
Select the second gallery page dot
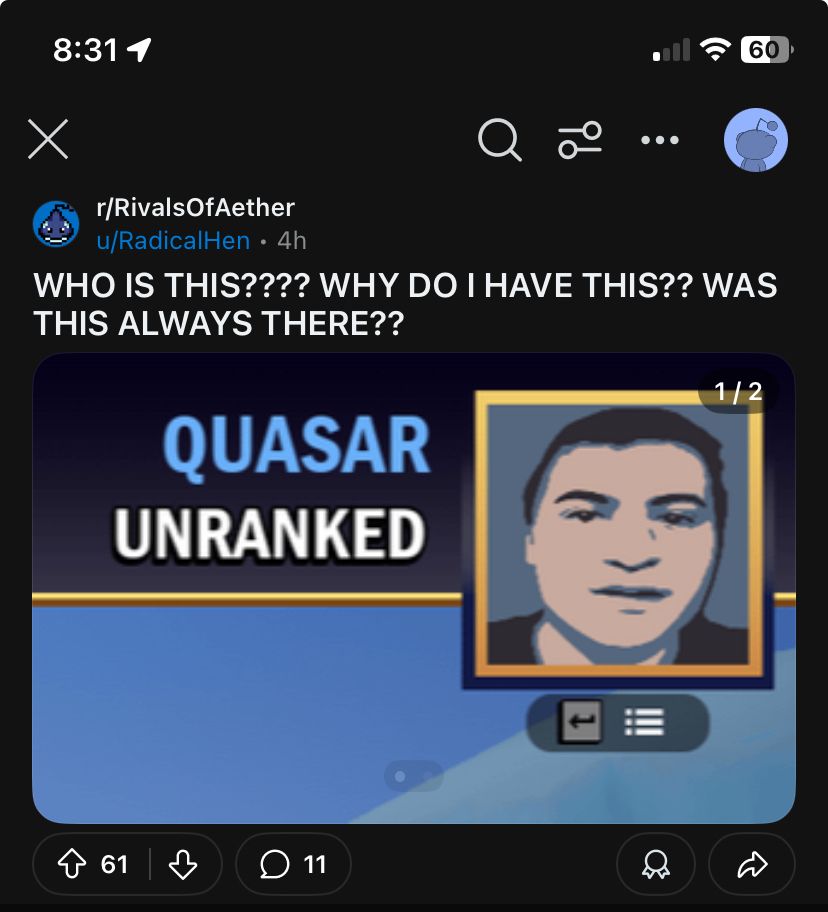click(428, 776)
